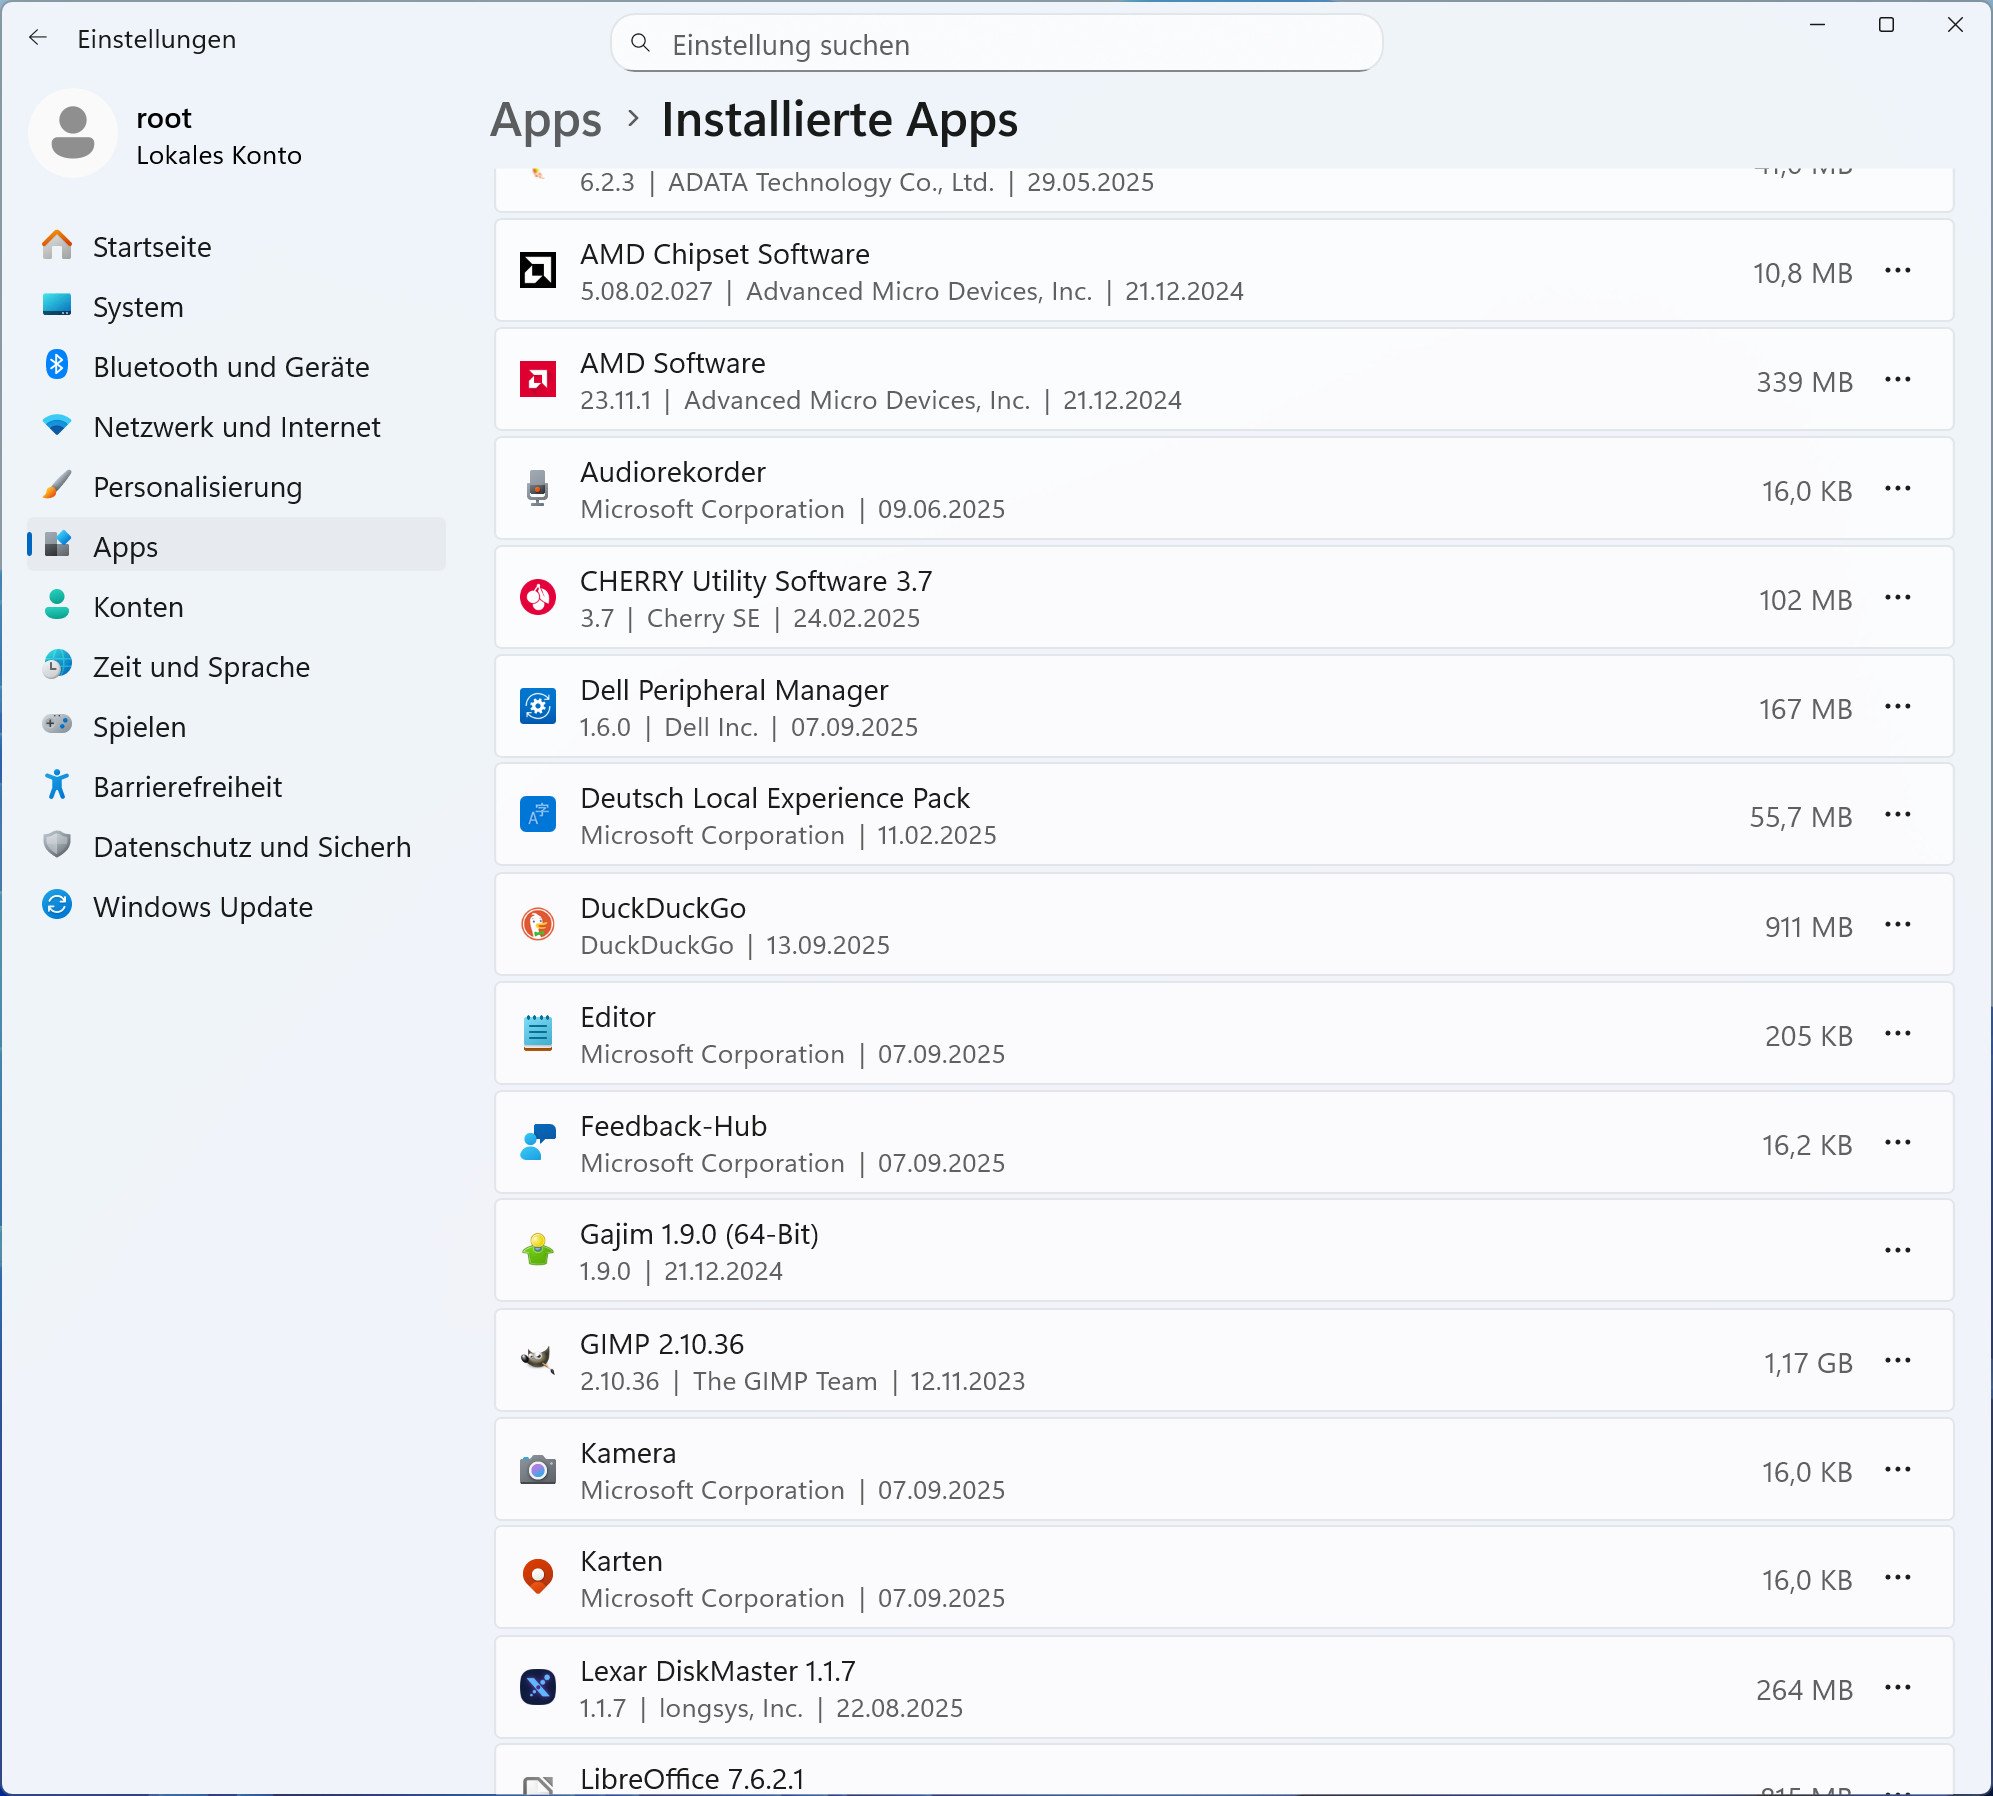Go to Bluetooth und Geräte section
The width and height of the screenshot is (1993, 1796).
pos(230,367)
